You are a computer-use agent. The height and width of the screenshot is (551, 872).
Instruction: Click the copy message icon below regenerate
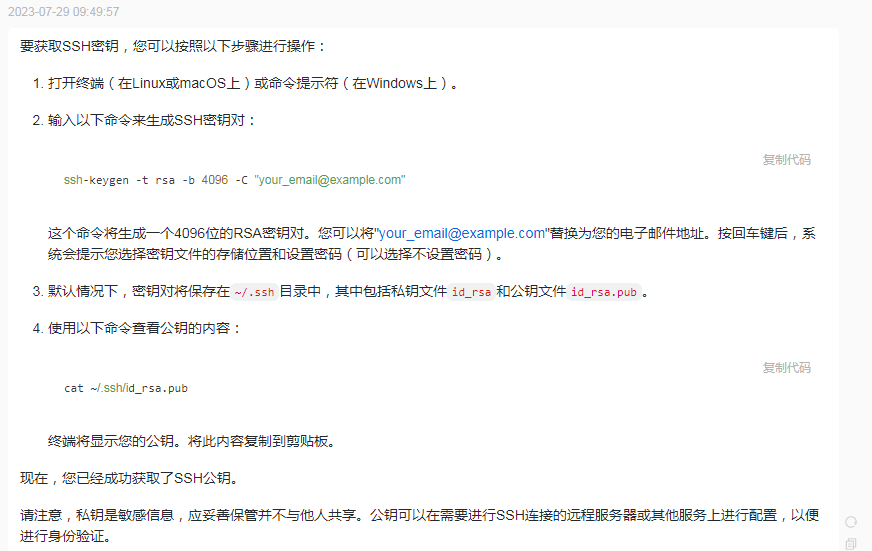pyautogui.click(x=851, y=544)
